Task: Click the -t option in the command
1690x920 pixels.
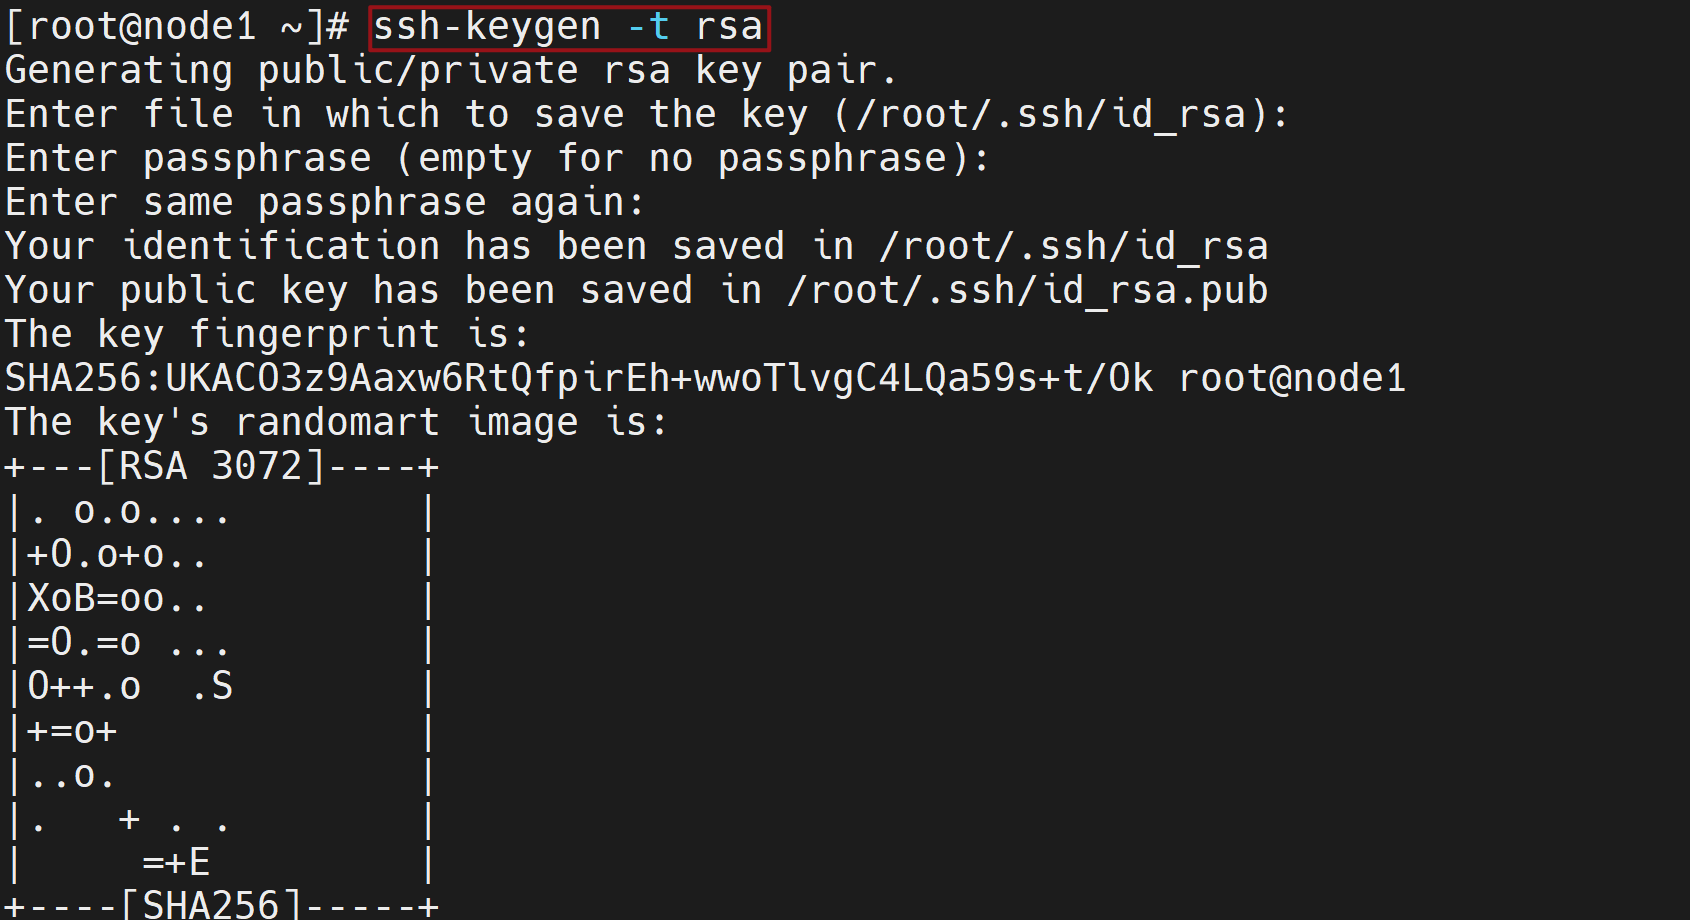Action: (648, 27)
